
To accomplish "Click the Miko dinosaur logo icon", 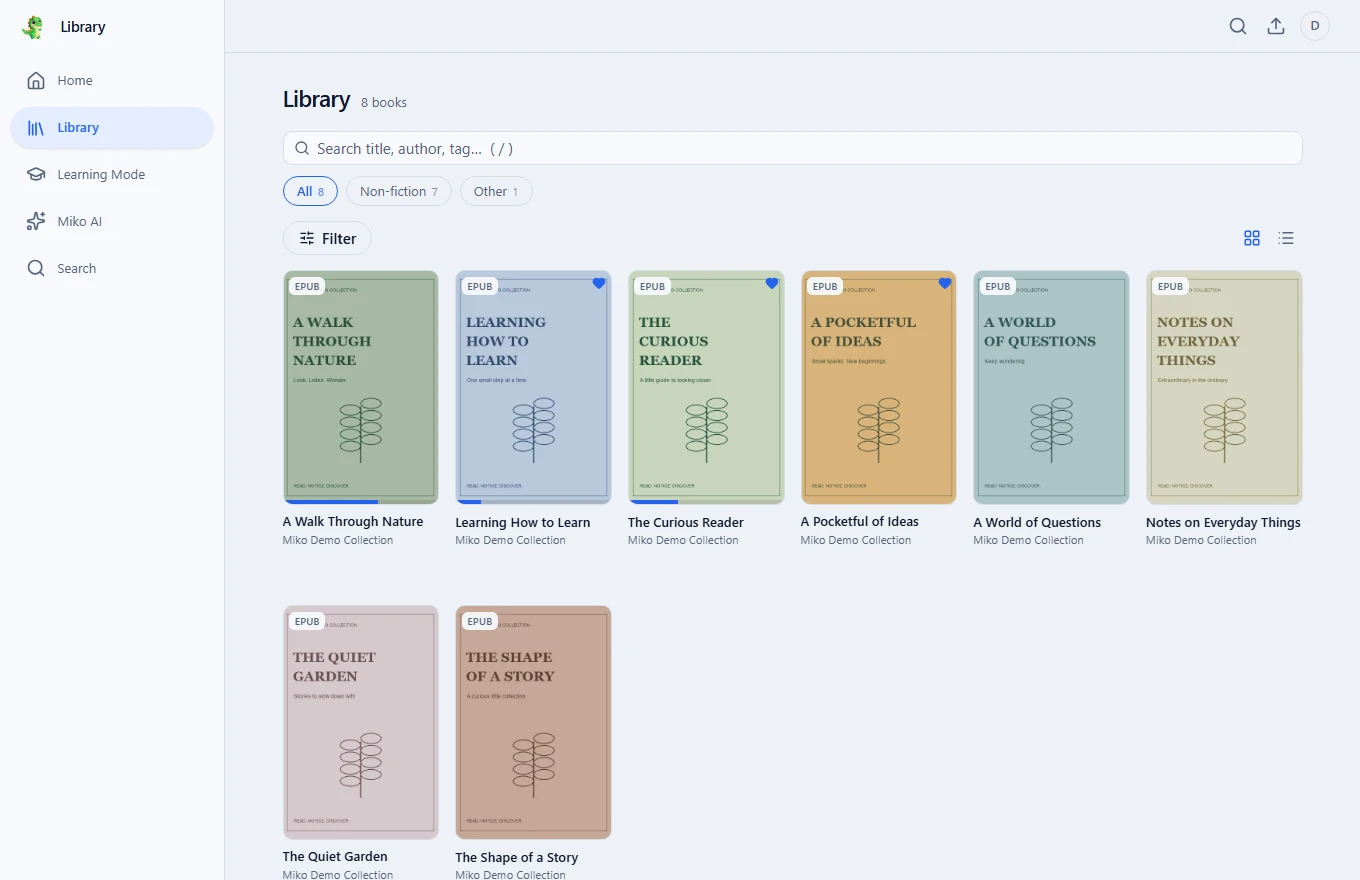I will (x=33, y=27).
